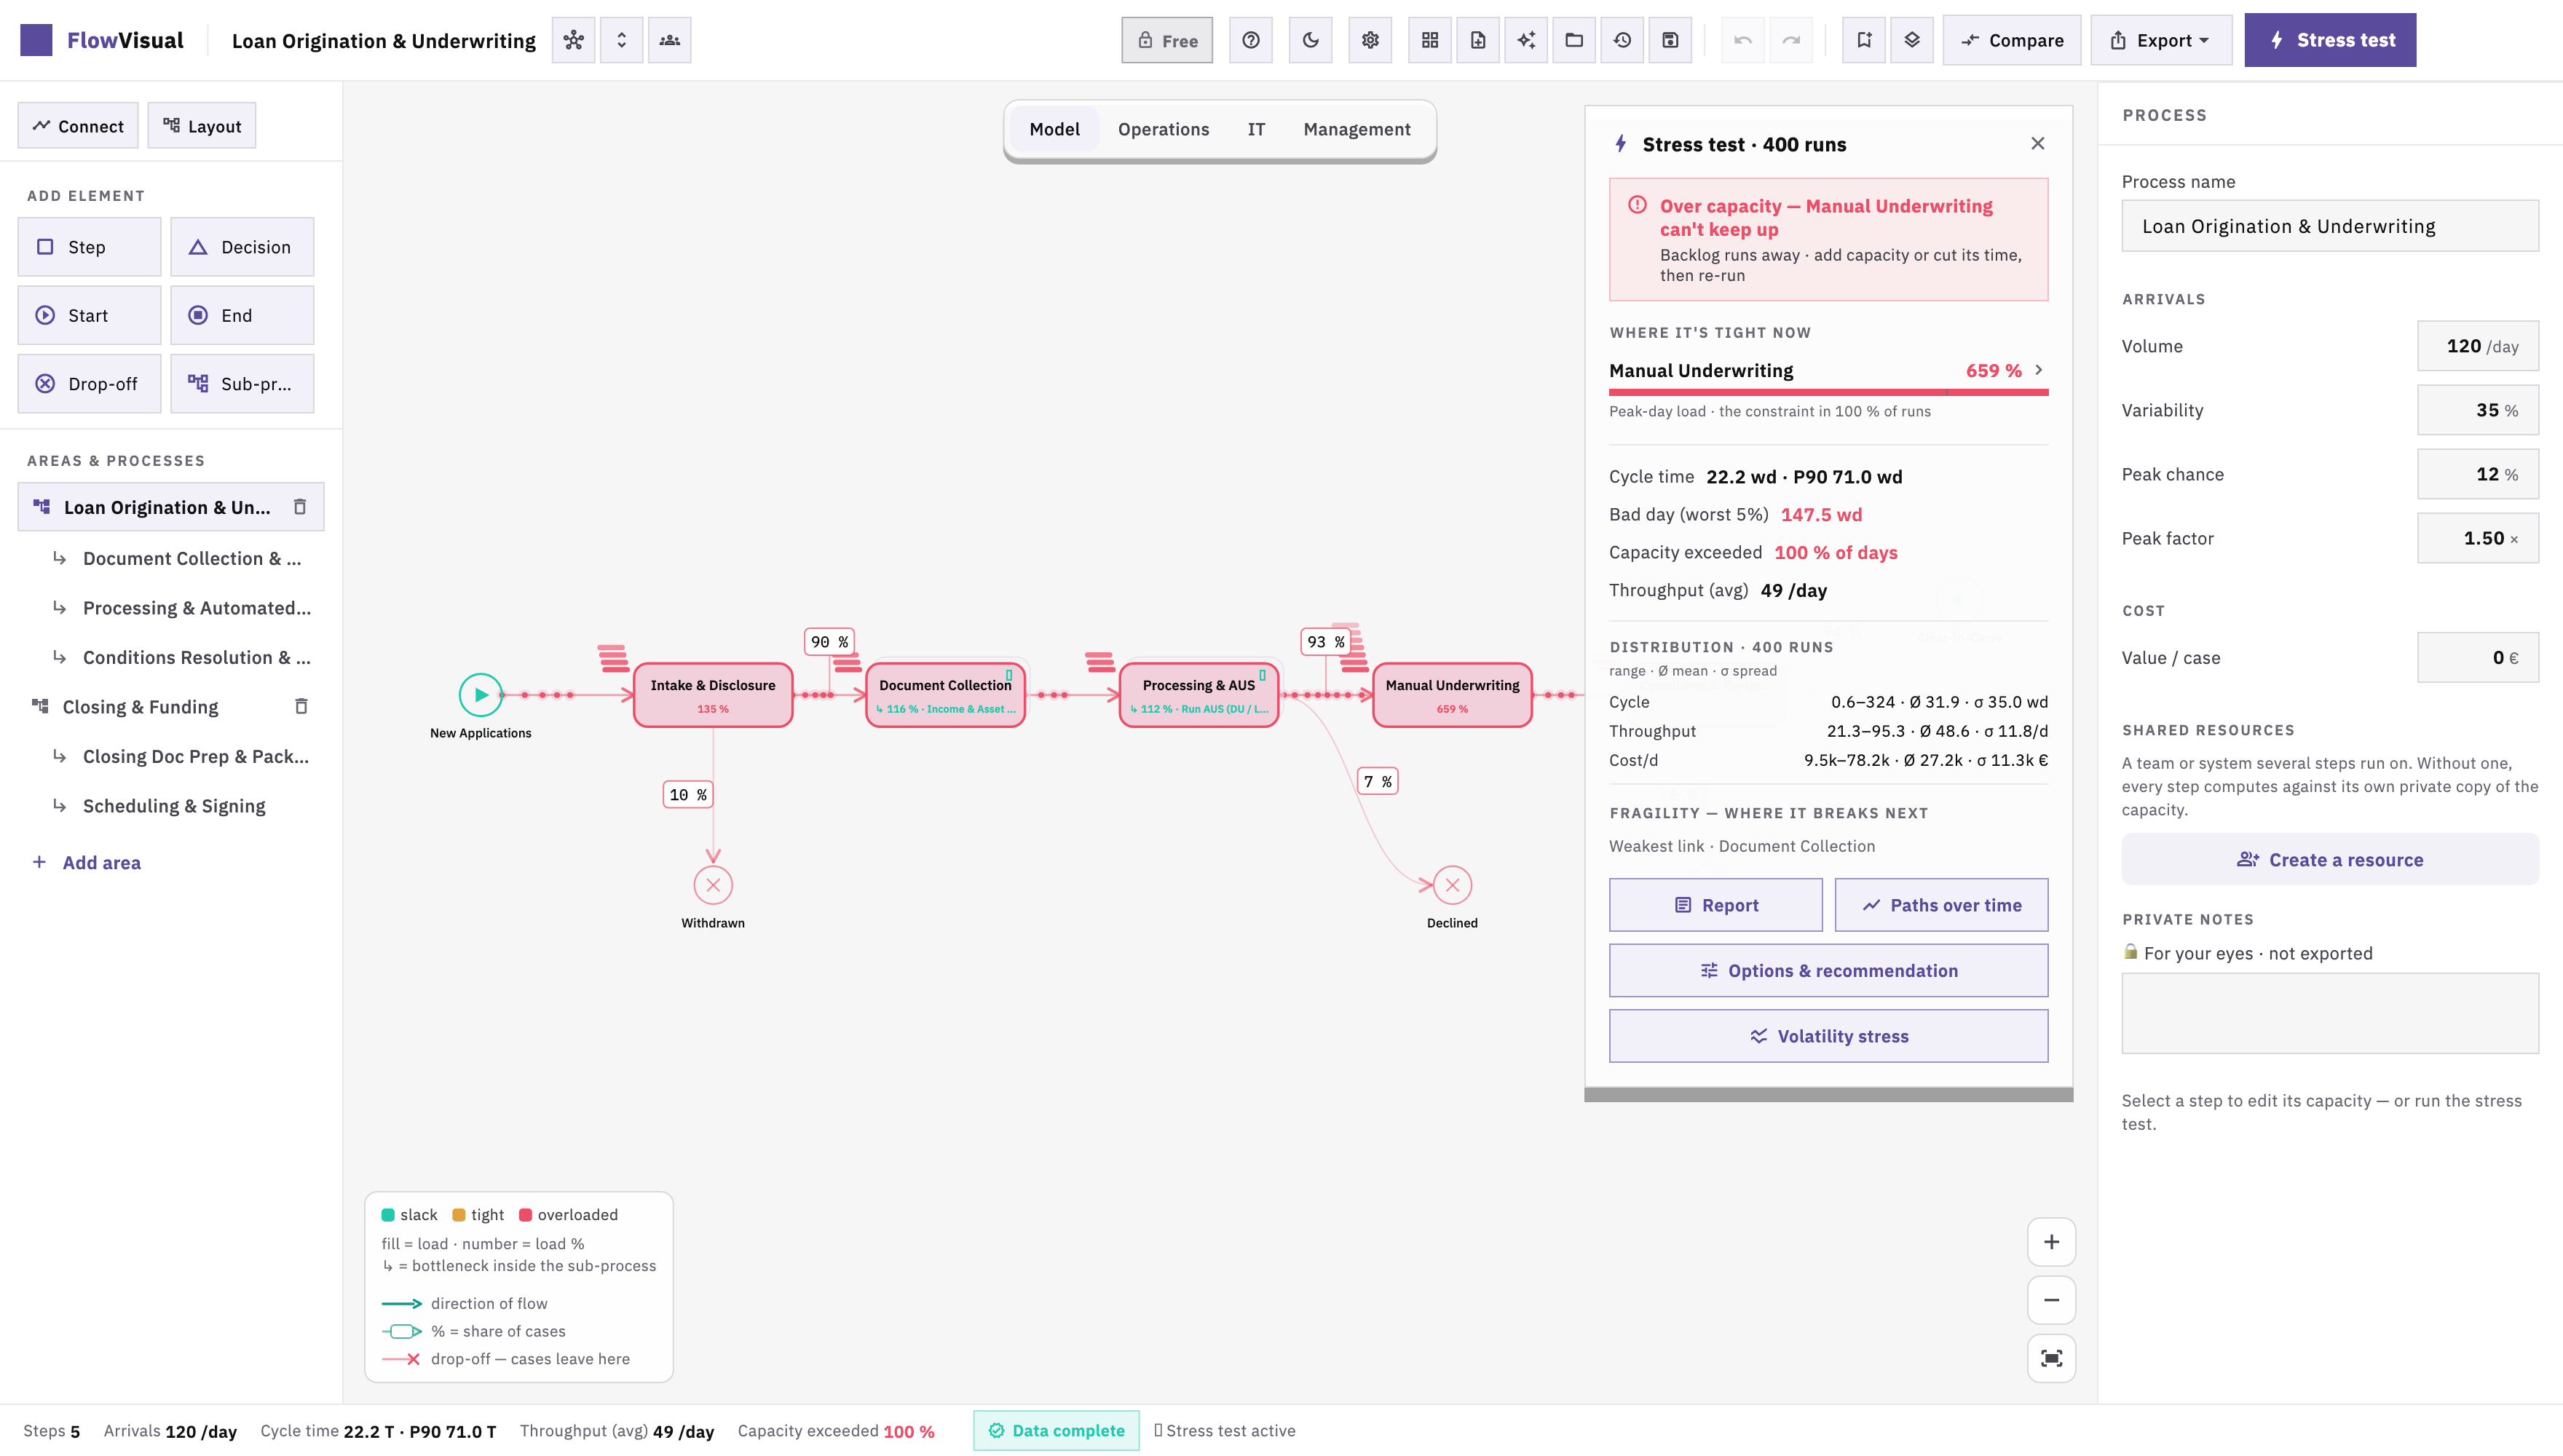The height and width of the screenshot is (1456, 2563).
Task: Open the network graph view icon
Action: click(573, 40)
